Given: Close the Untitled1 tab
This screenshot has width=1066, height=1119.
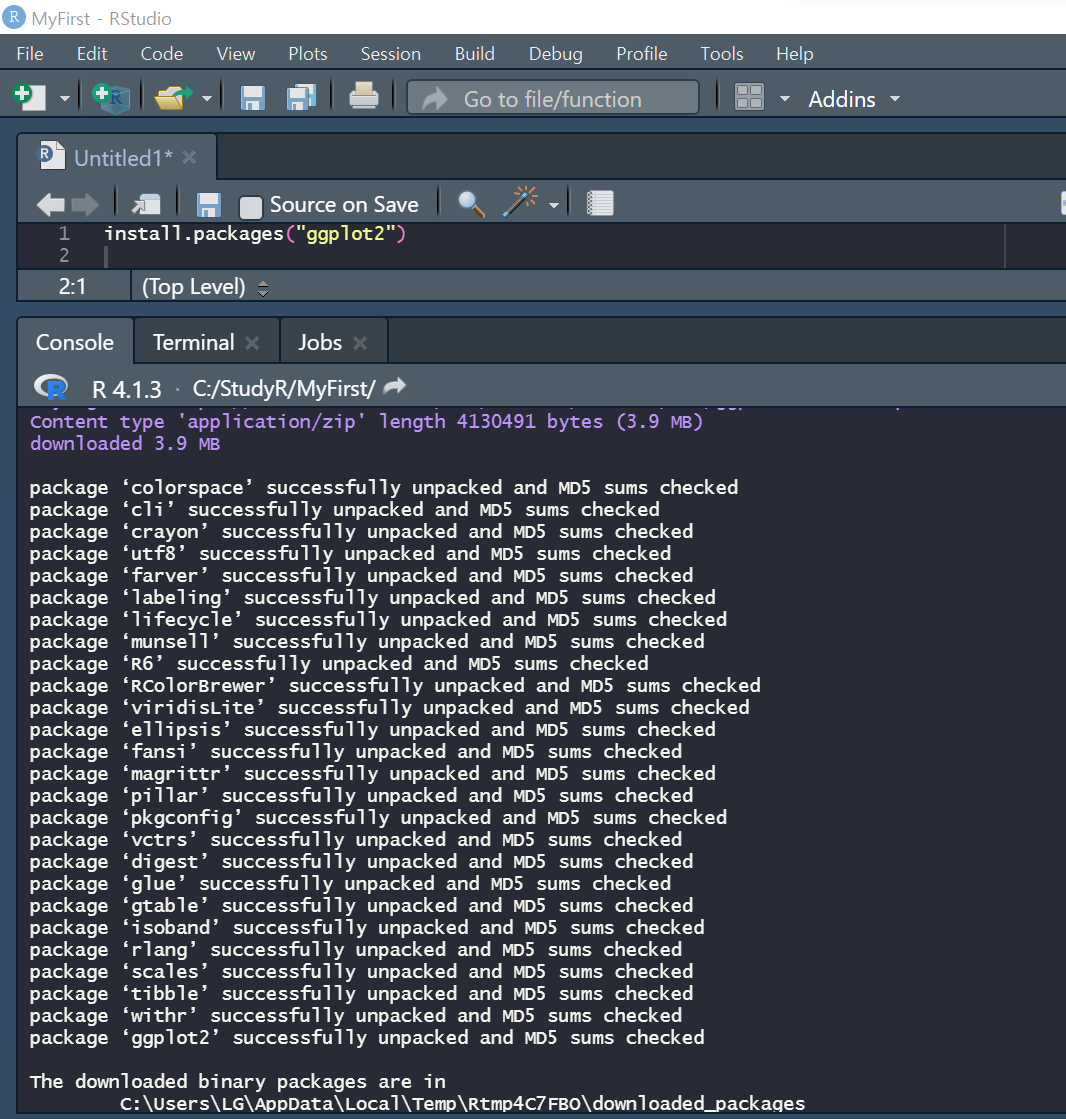Looking at the screenshot, I should coord(189,157).
